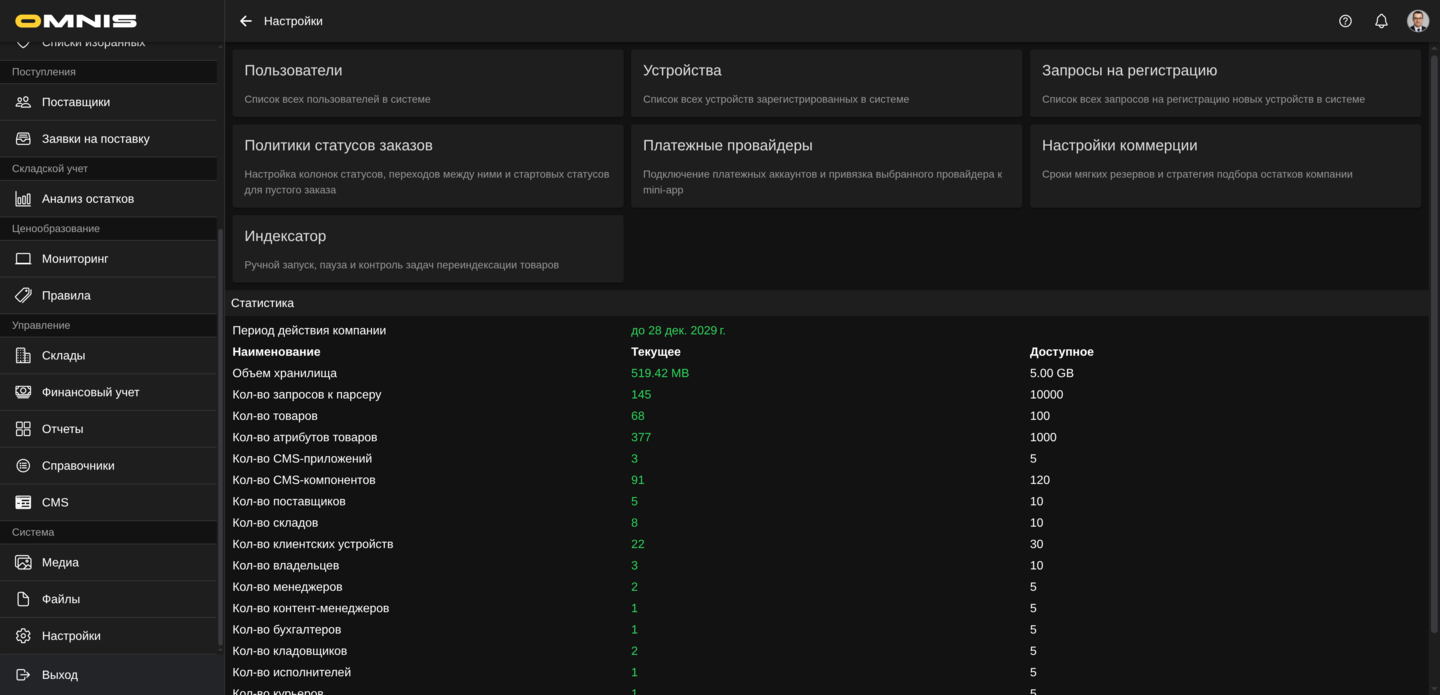Image resolution: width=1440 pixels, height=695 pixels.
Task: Click the back arrow next to Настройки
Action: (246, 21)
